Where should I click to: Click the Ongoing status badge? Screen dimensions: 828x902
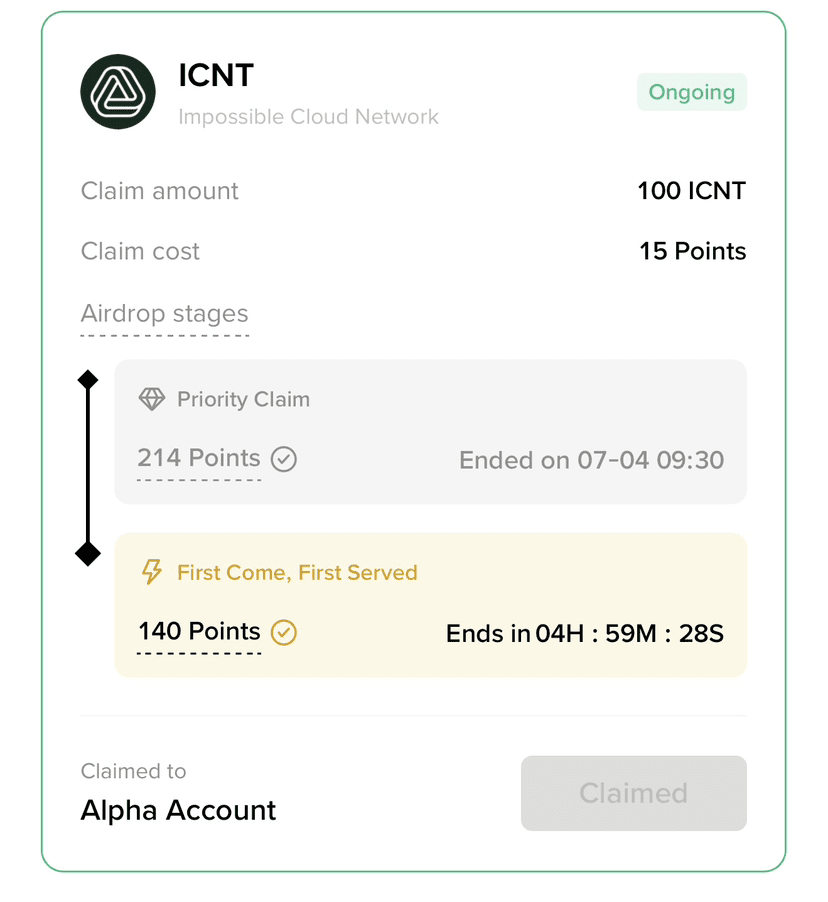pos(692,92)
